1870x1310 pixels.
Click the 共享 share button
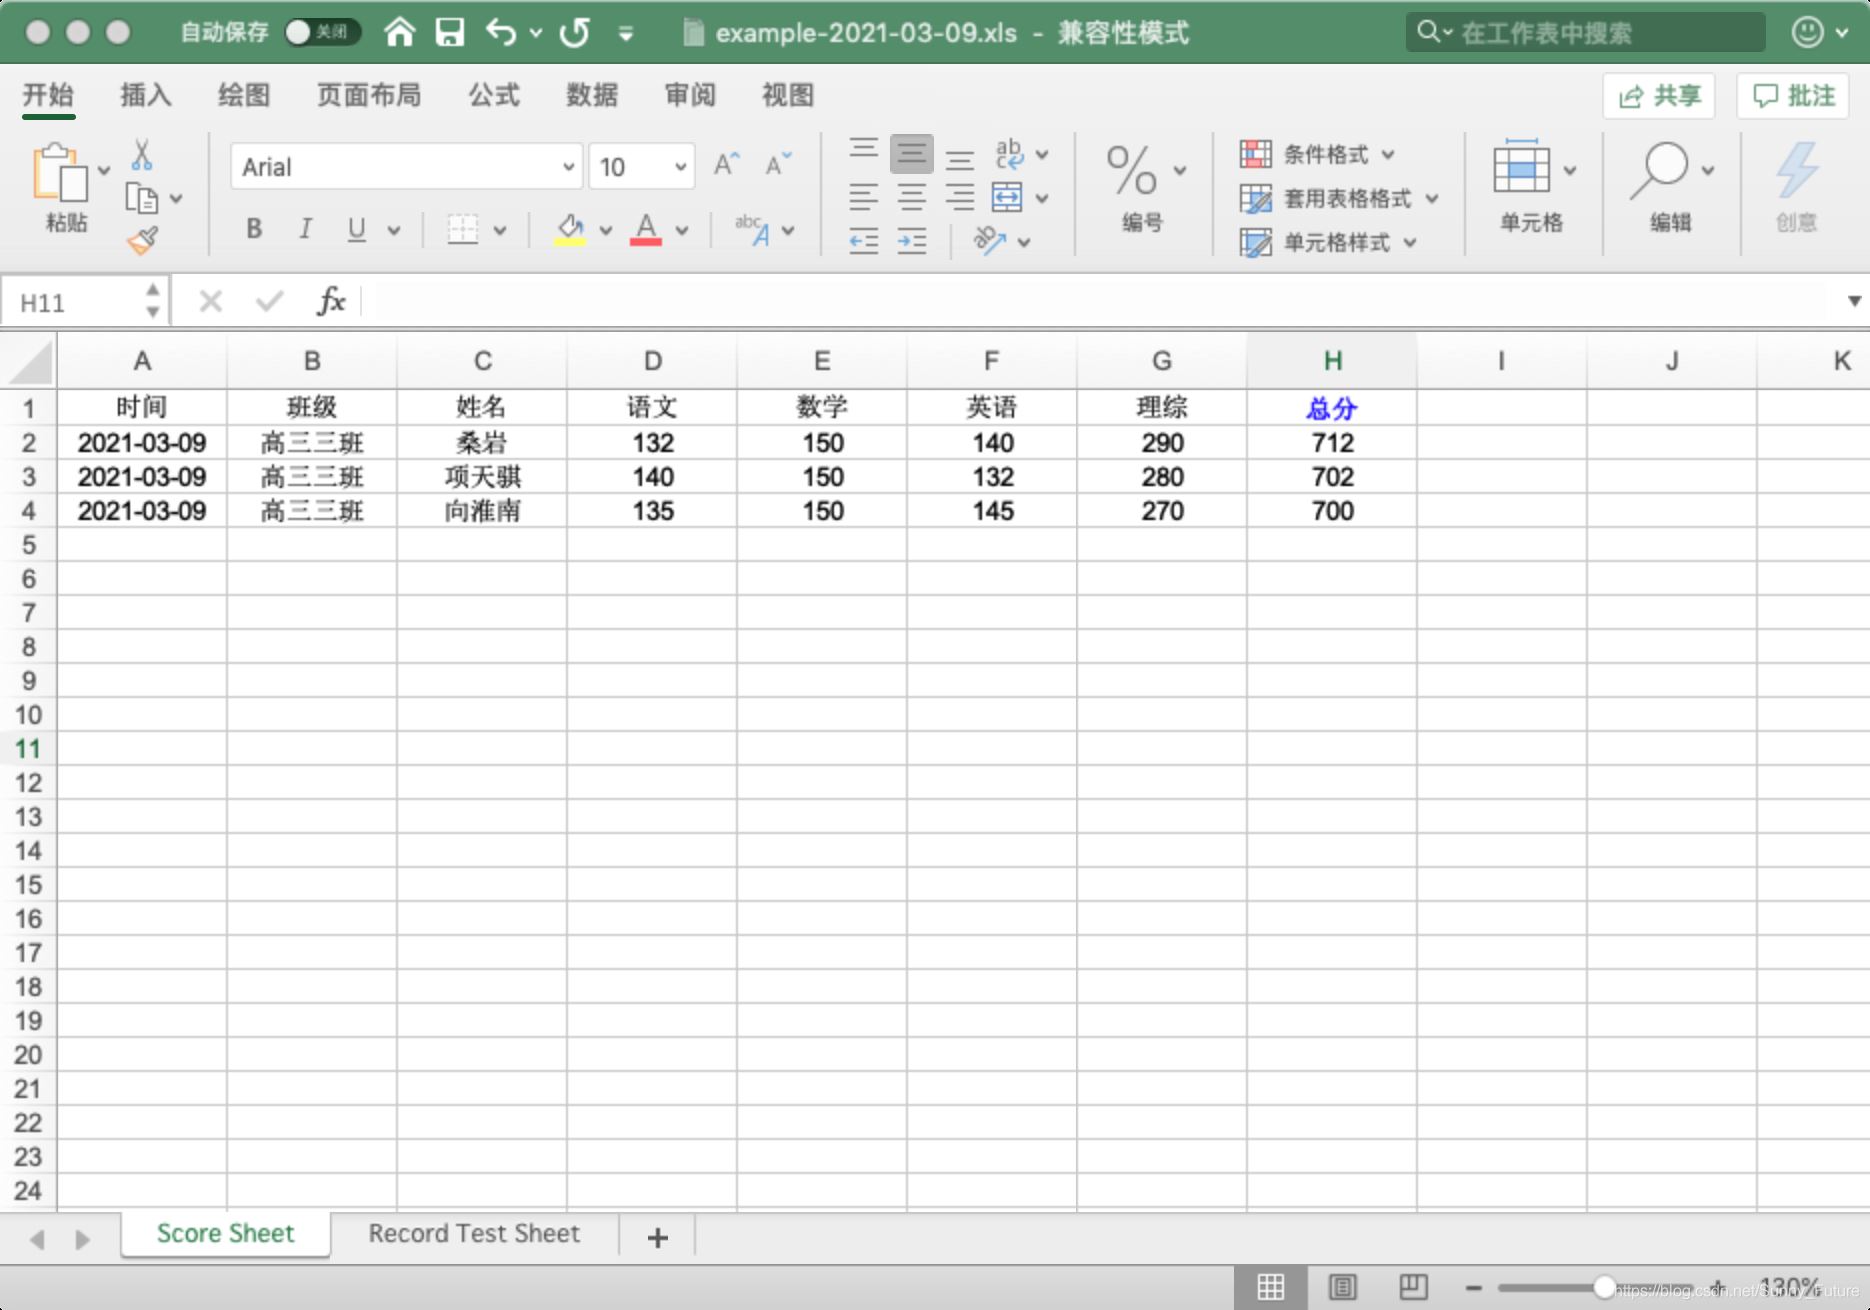coord(1658,96)
